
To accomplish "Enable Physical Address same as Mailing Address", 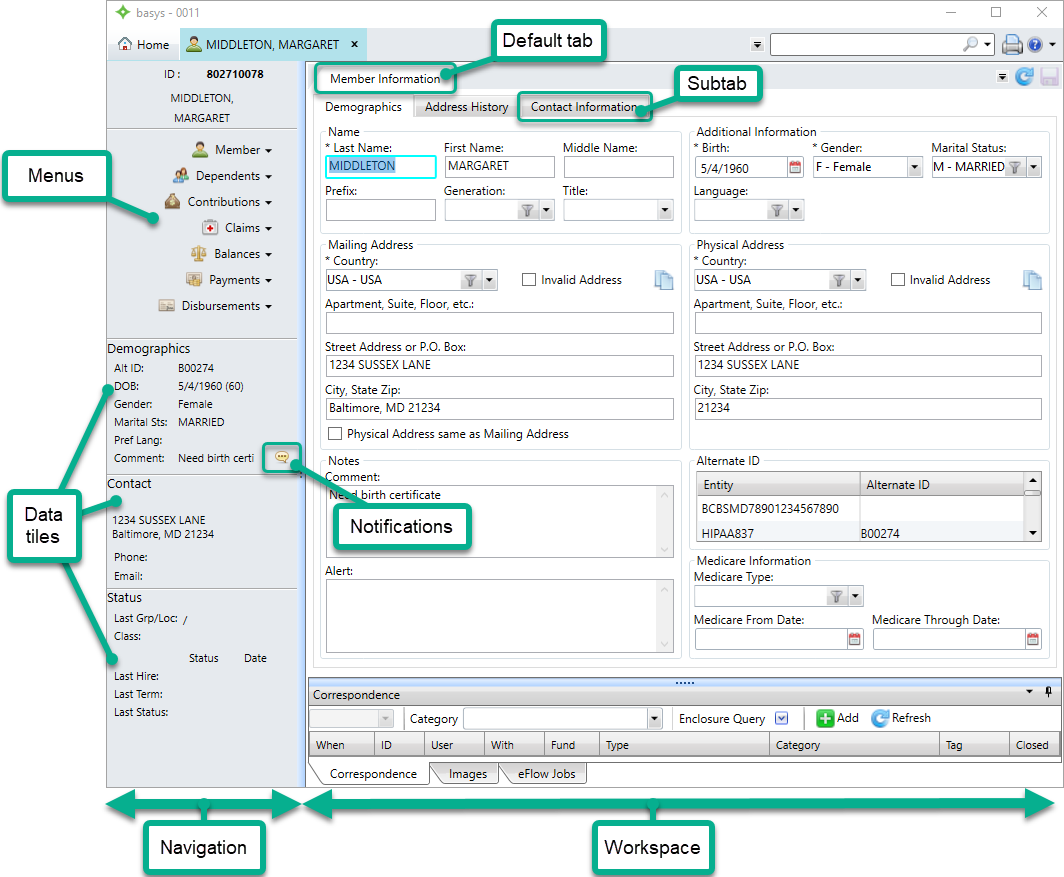I will click(x=335, y=433).
